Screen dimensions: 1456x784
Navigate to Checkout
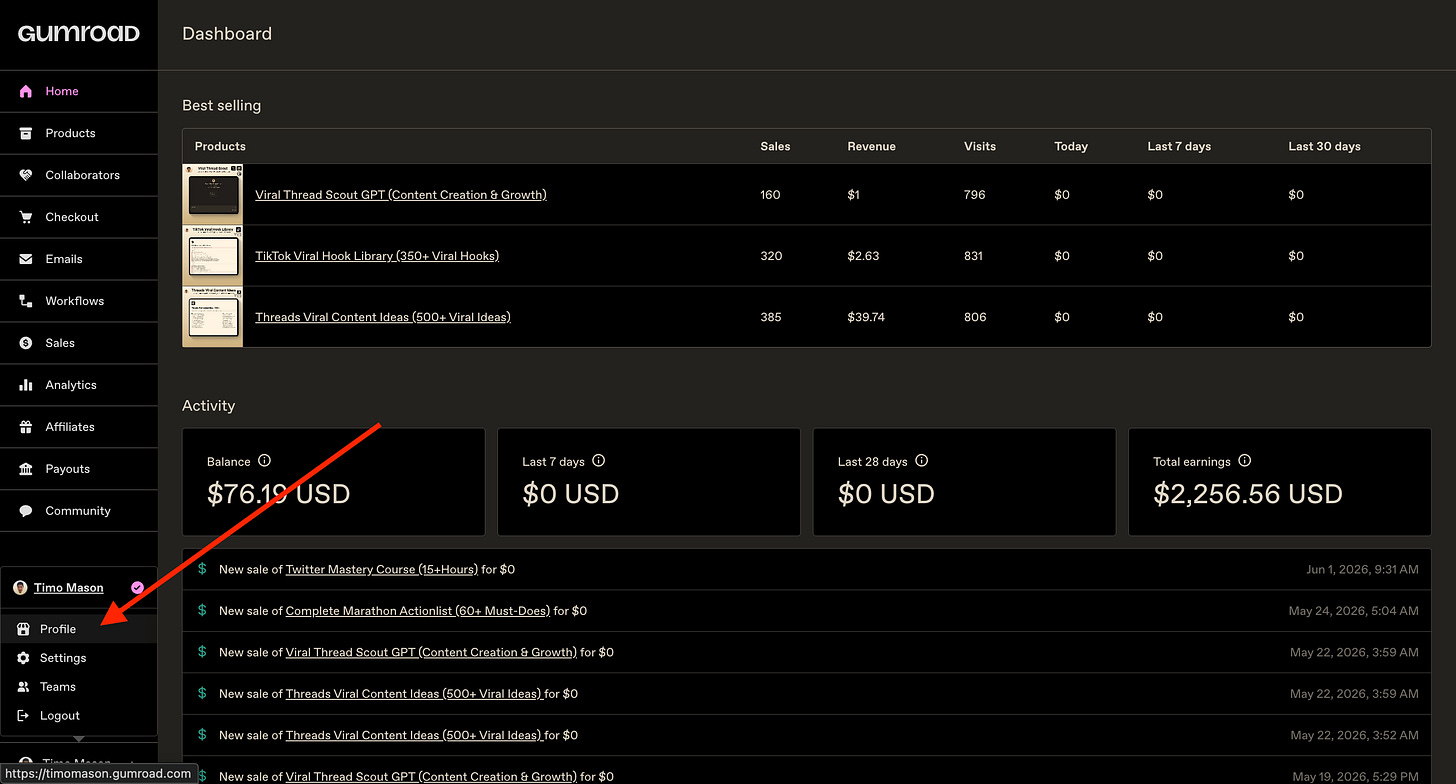coord(79,217)
